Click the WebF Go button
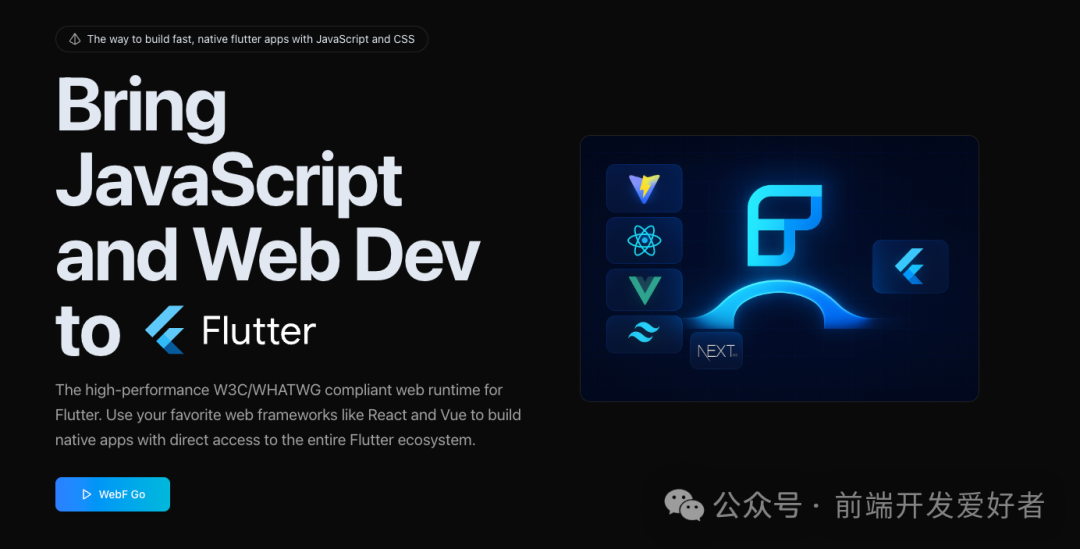 (x=112, y=494)
